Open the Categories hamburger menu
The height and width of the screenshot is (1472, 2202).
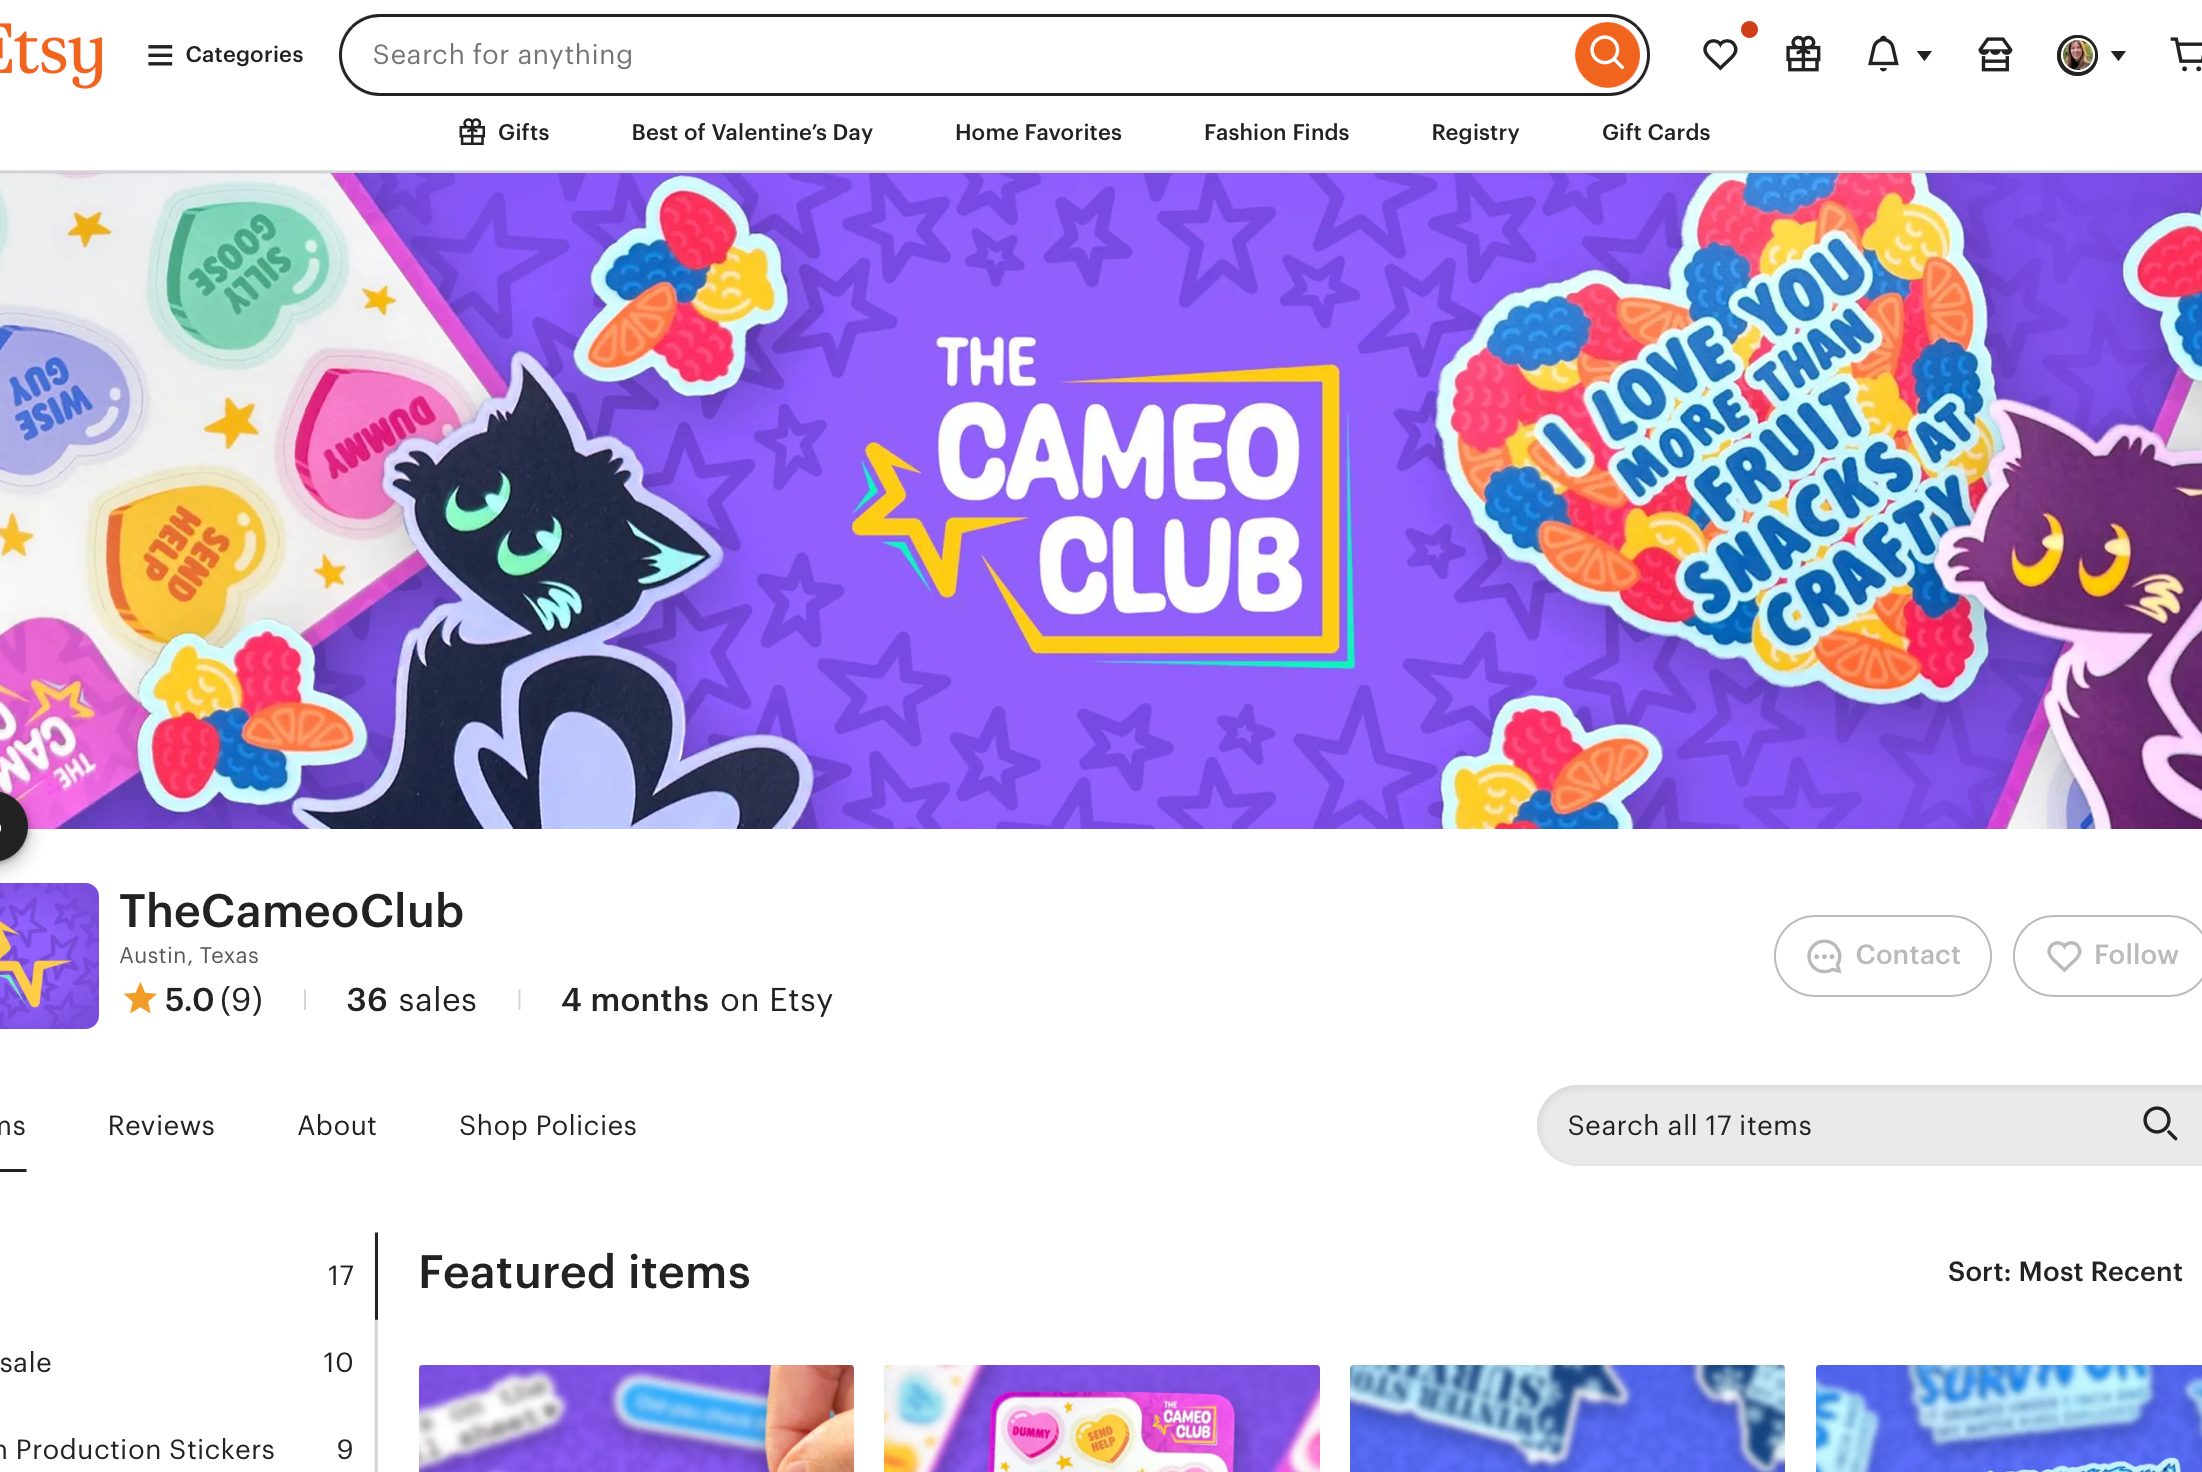tap(225, 54)
